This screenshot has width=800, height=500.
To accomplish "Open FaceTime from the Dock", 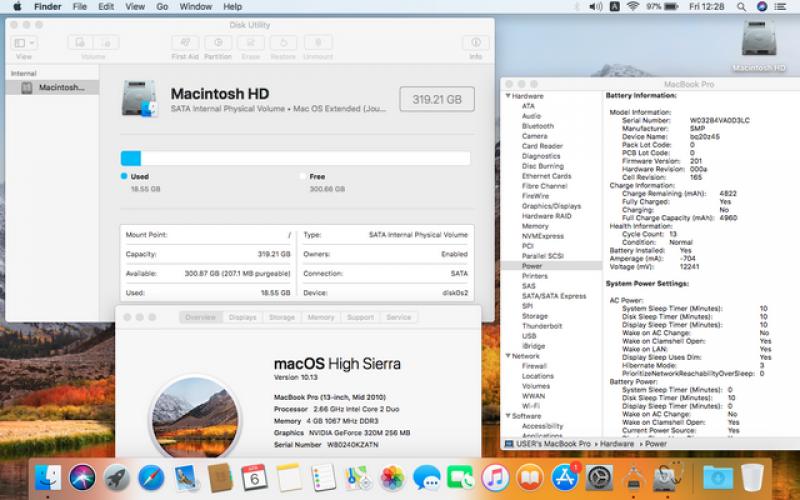I will (461, 479).
